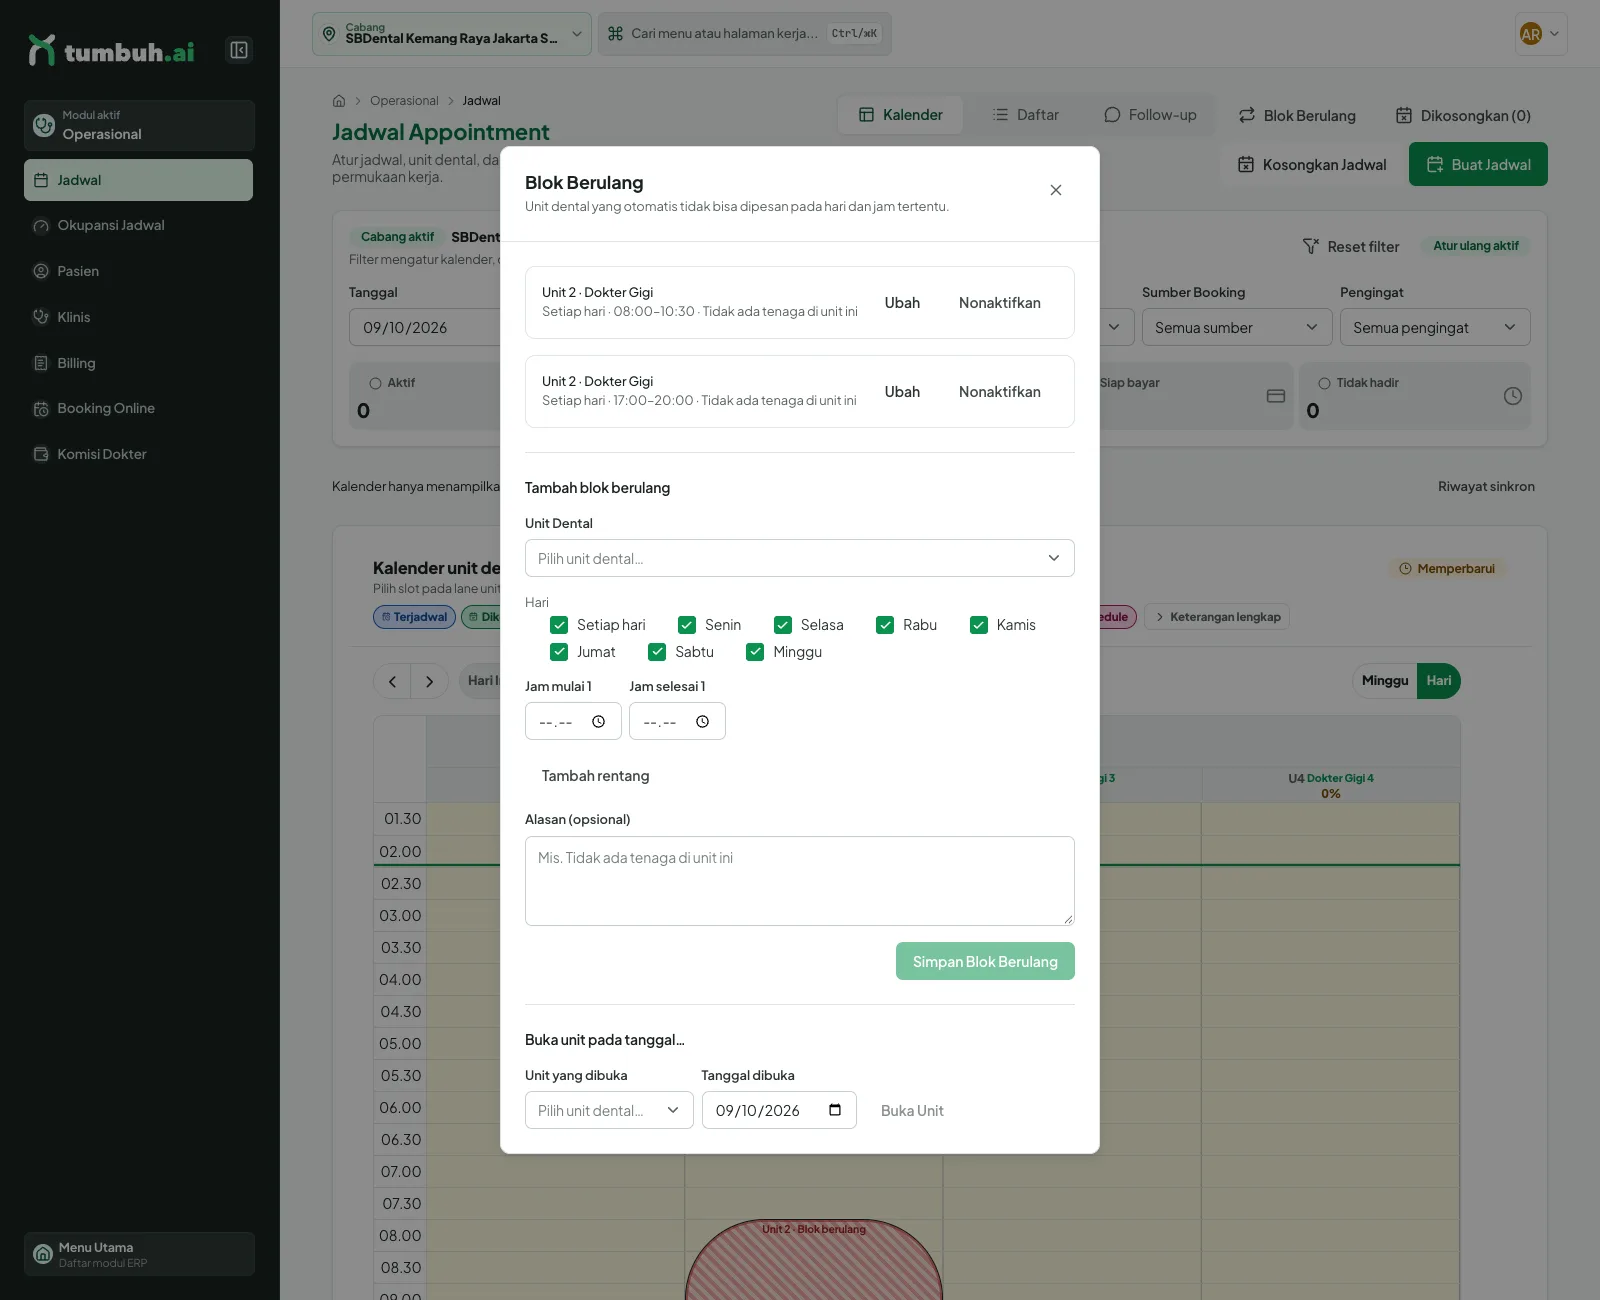Uncheck the Senin checkbox
This screenshot has height=1300, width=1600.
coord(687,625)
